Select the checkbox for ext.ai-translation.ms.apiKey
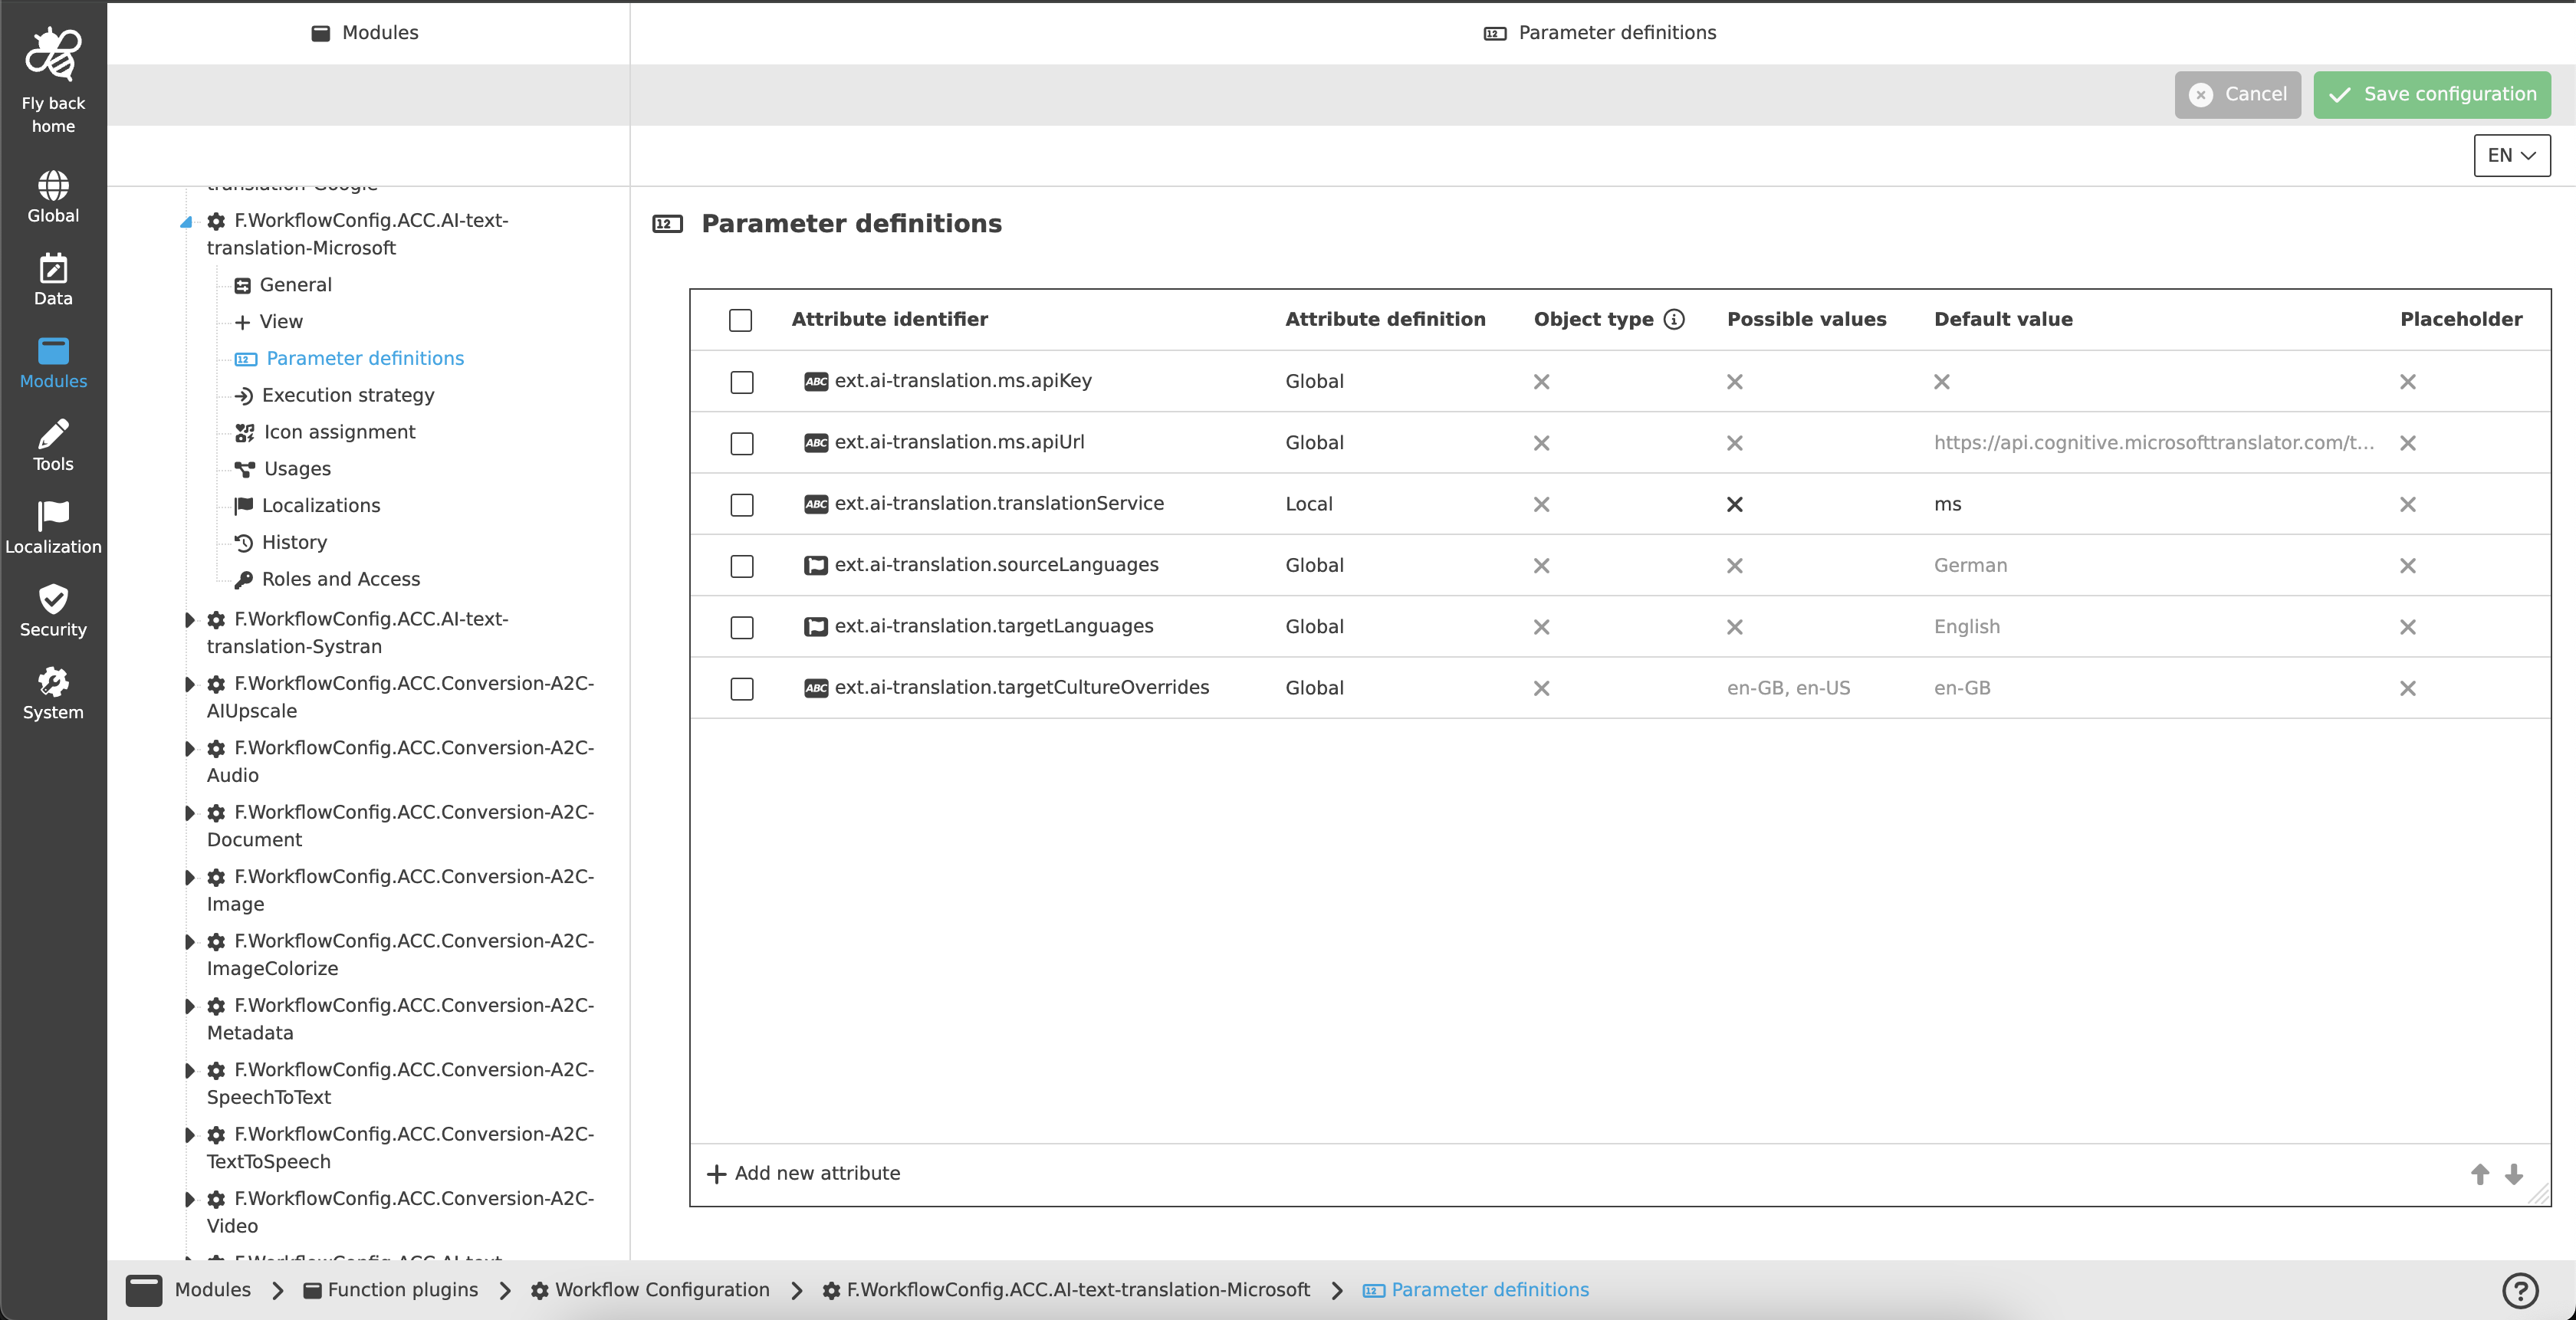Image resolution: width=2576 pixels, height=1320 pixels. click(741, 382)
